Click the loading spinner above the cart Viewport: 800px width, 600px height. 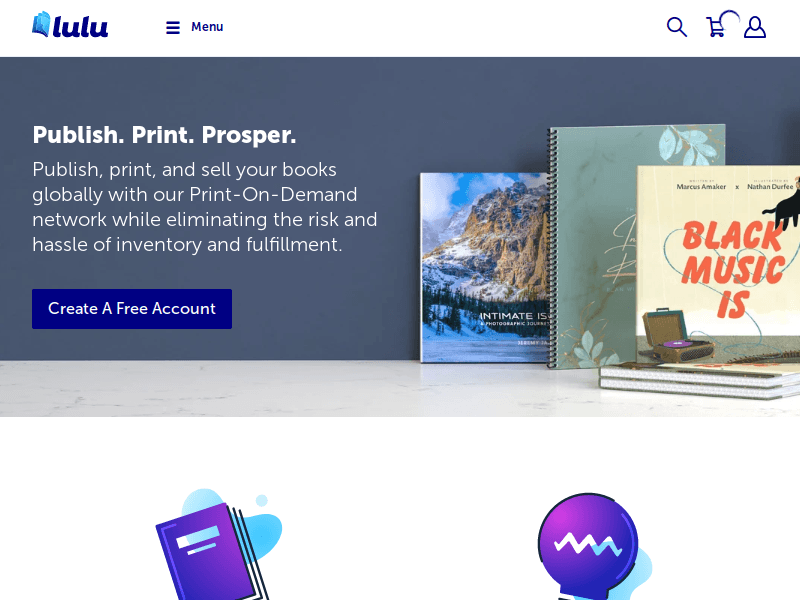pos(730,18)
